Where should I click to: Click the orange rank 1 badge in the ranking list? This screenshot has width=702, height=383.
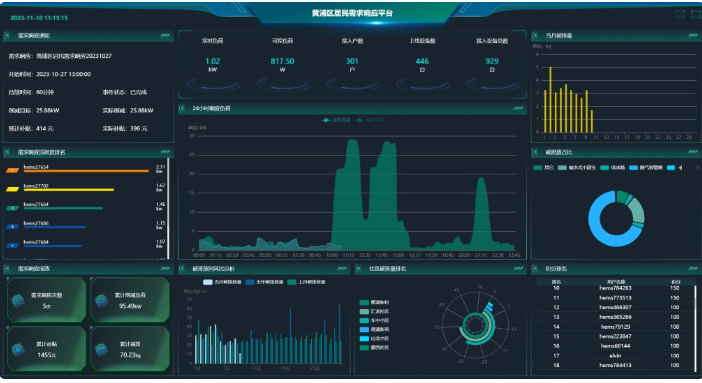click(x=13, y=170)
